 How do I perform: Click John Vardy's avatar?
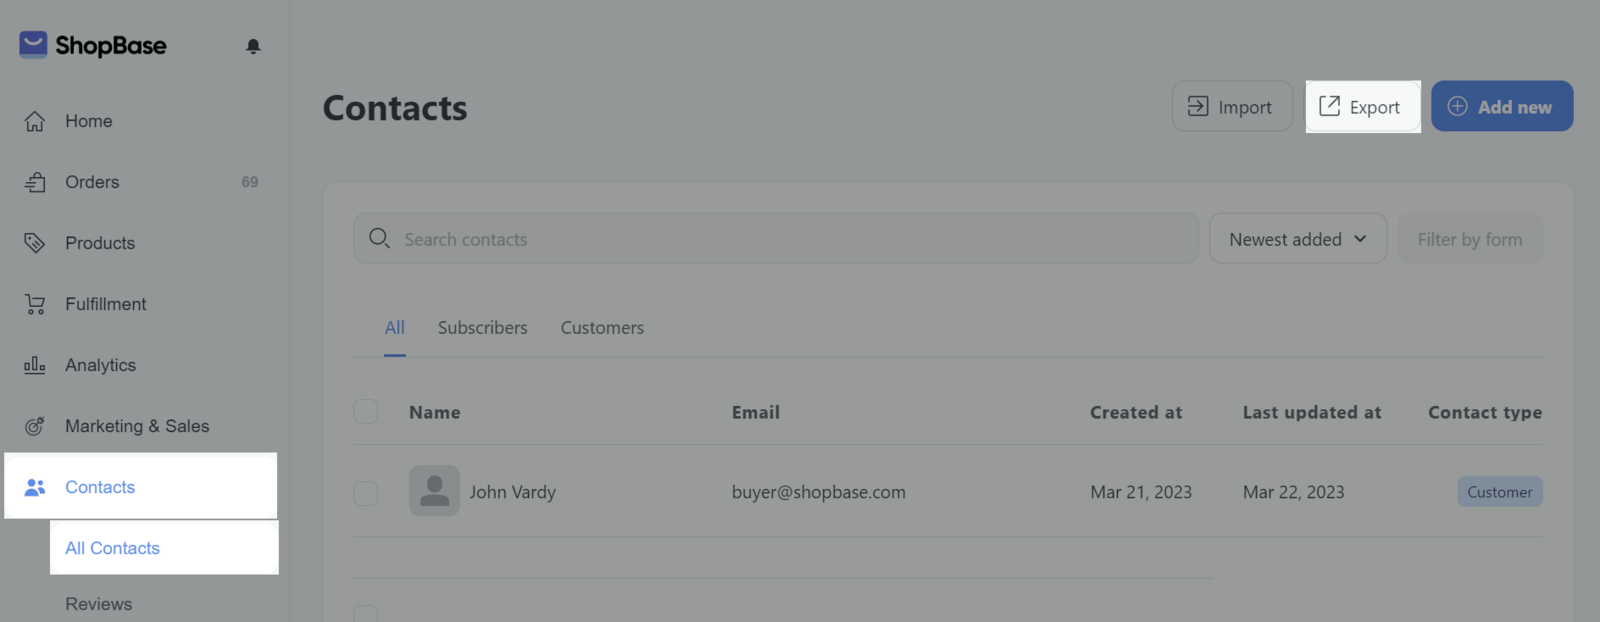point(434,491)
